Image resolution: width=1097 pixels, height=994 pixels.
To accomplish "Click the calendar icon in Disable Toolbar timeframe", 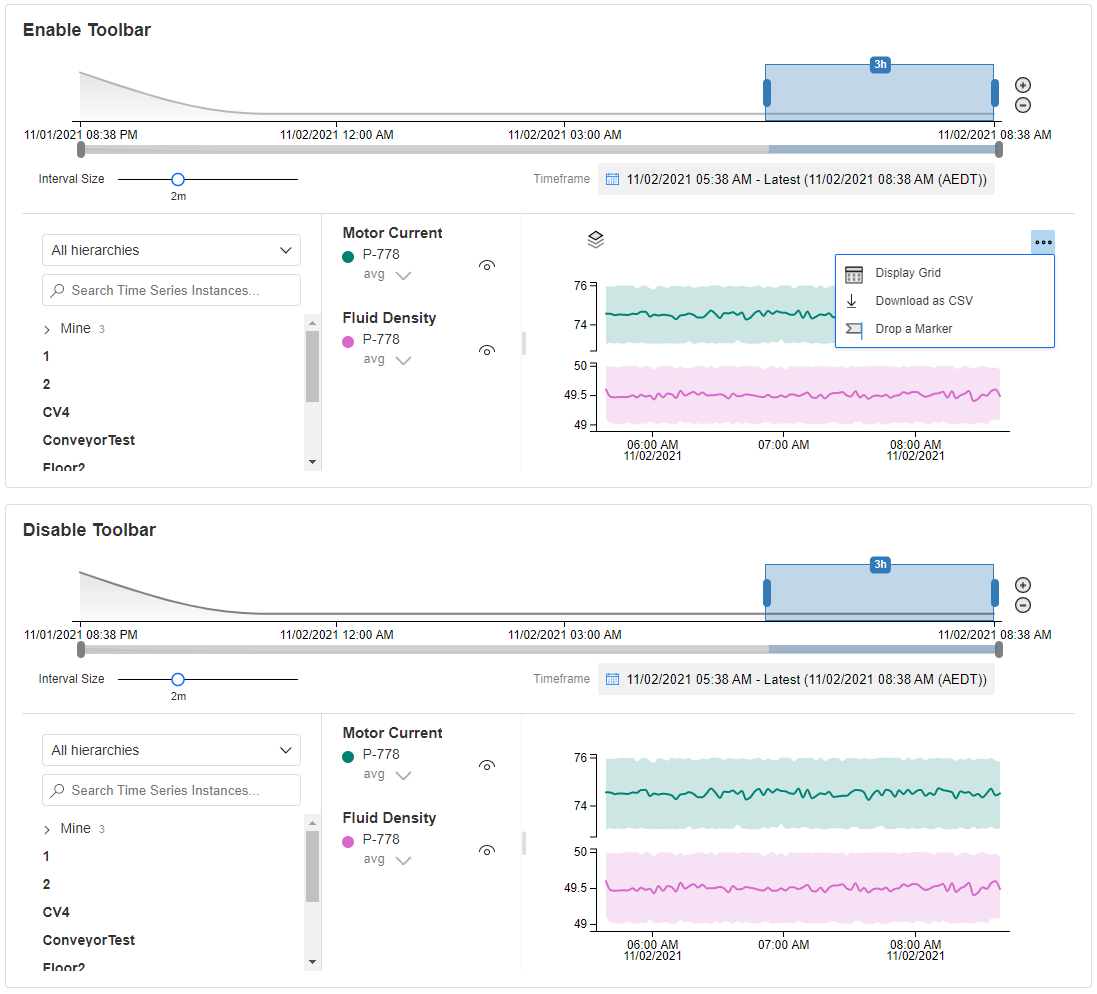I will tap(612, 679).
